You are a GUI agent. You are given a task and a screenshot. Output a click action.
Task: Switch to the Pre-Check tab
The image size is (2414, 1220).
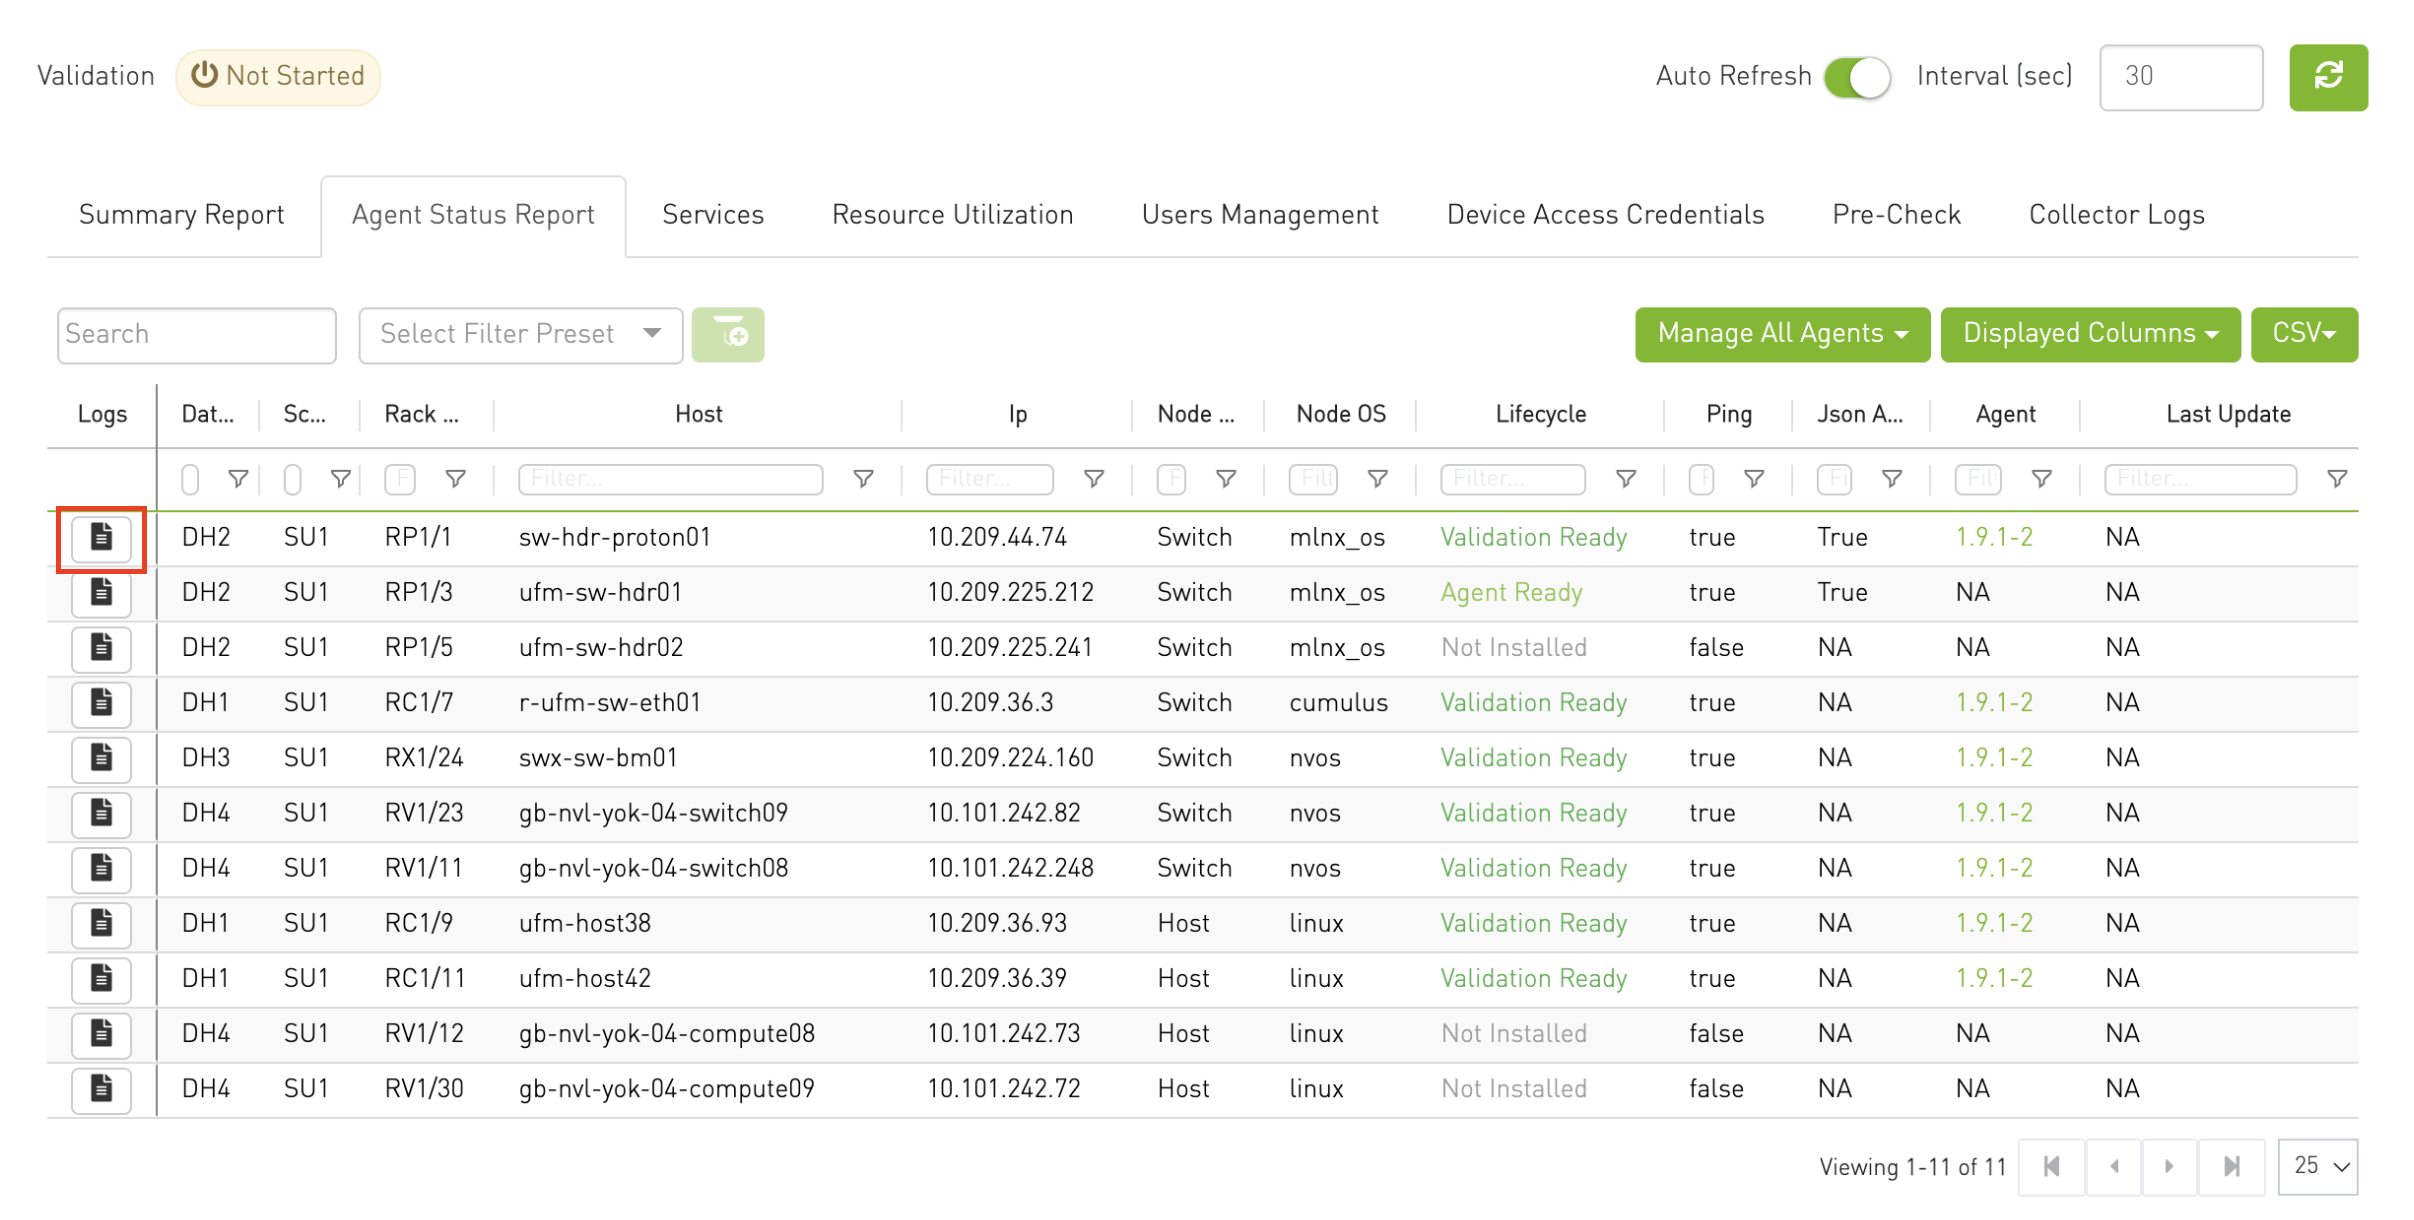point(1896,215)
